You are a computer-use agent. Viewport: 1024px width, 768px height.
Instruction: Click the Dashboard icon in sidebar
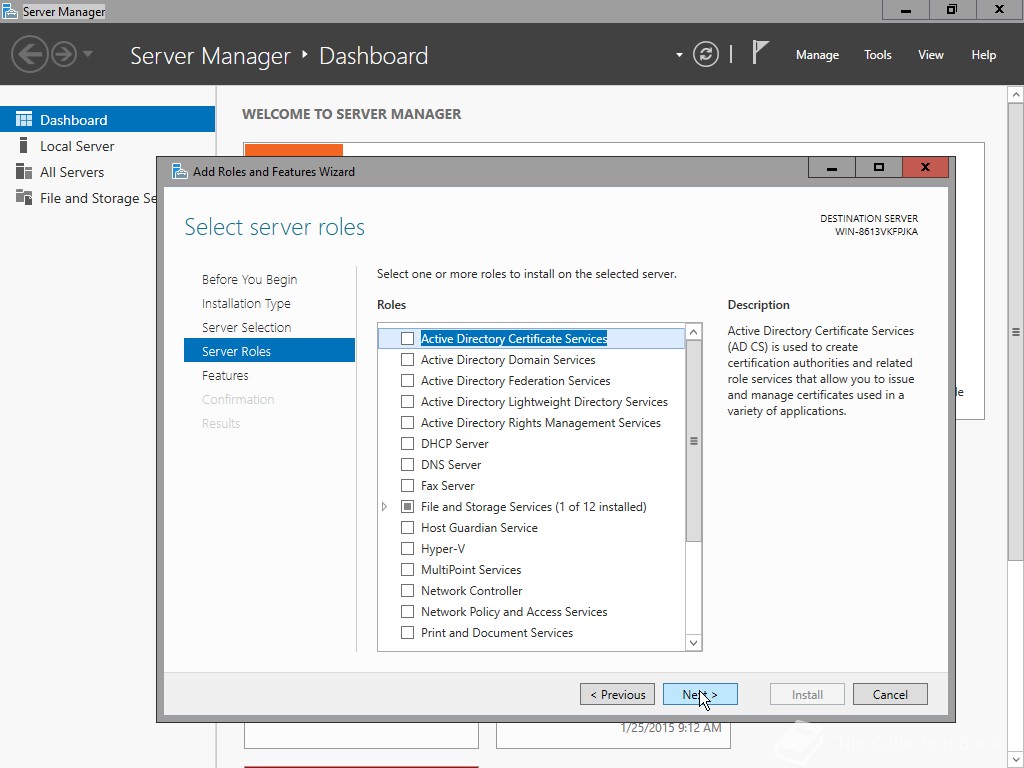[24, 120]
